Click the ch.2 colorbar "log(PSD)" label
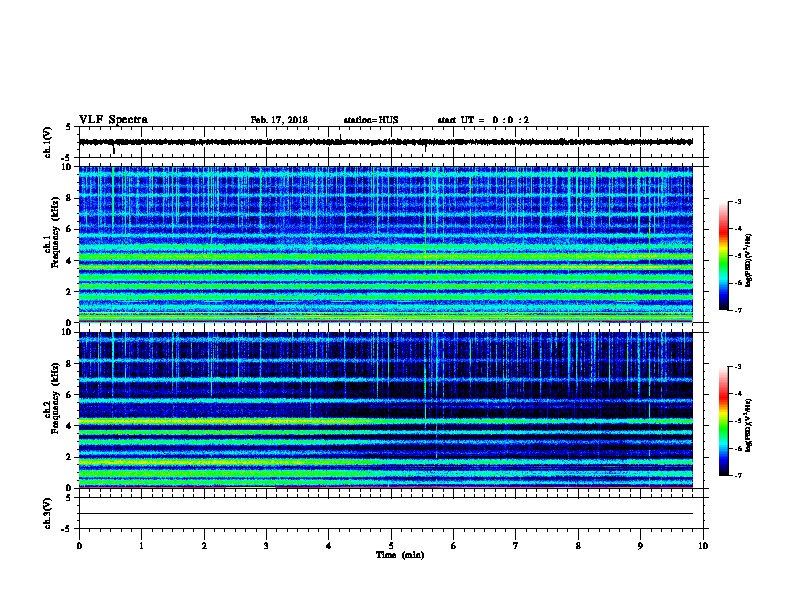The width and height of the screenshot is (792, 612). click(749, 425)
